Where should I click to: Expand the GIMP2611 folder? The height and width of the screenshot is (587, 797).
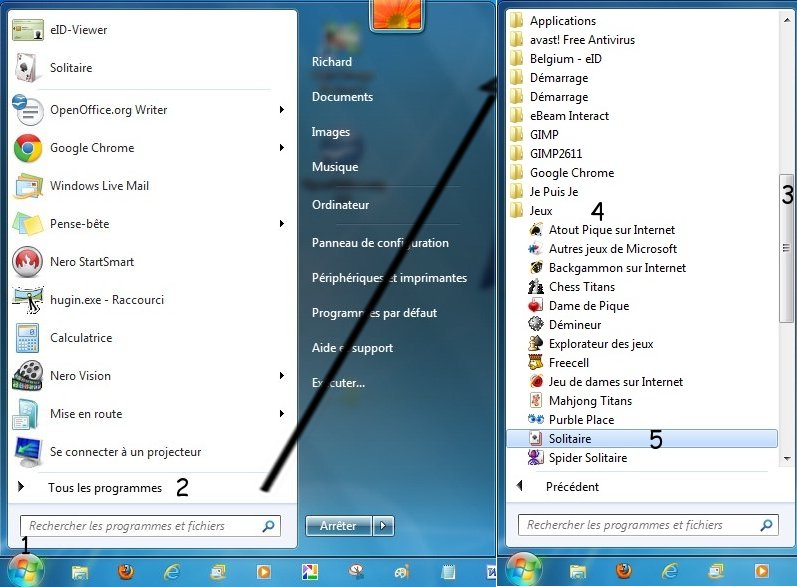[x=546, y=154]
